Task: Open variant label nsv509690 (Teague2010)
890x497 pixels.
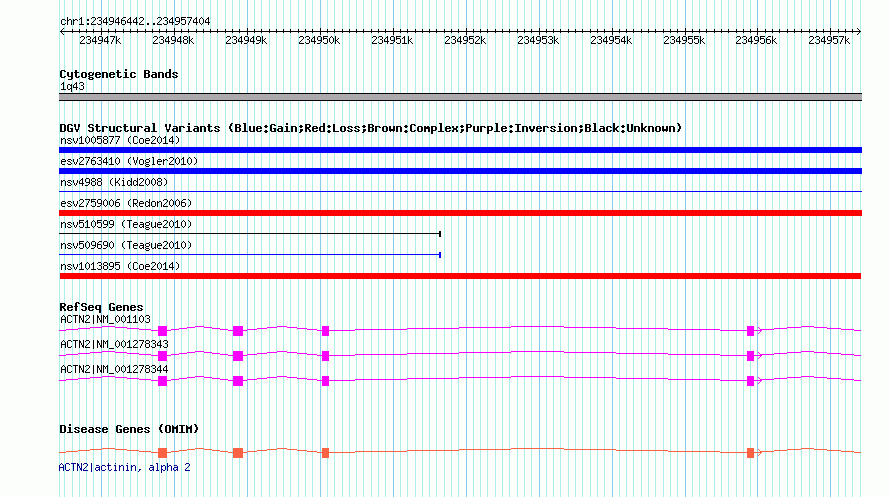Action: tap(126, 245)
